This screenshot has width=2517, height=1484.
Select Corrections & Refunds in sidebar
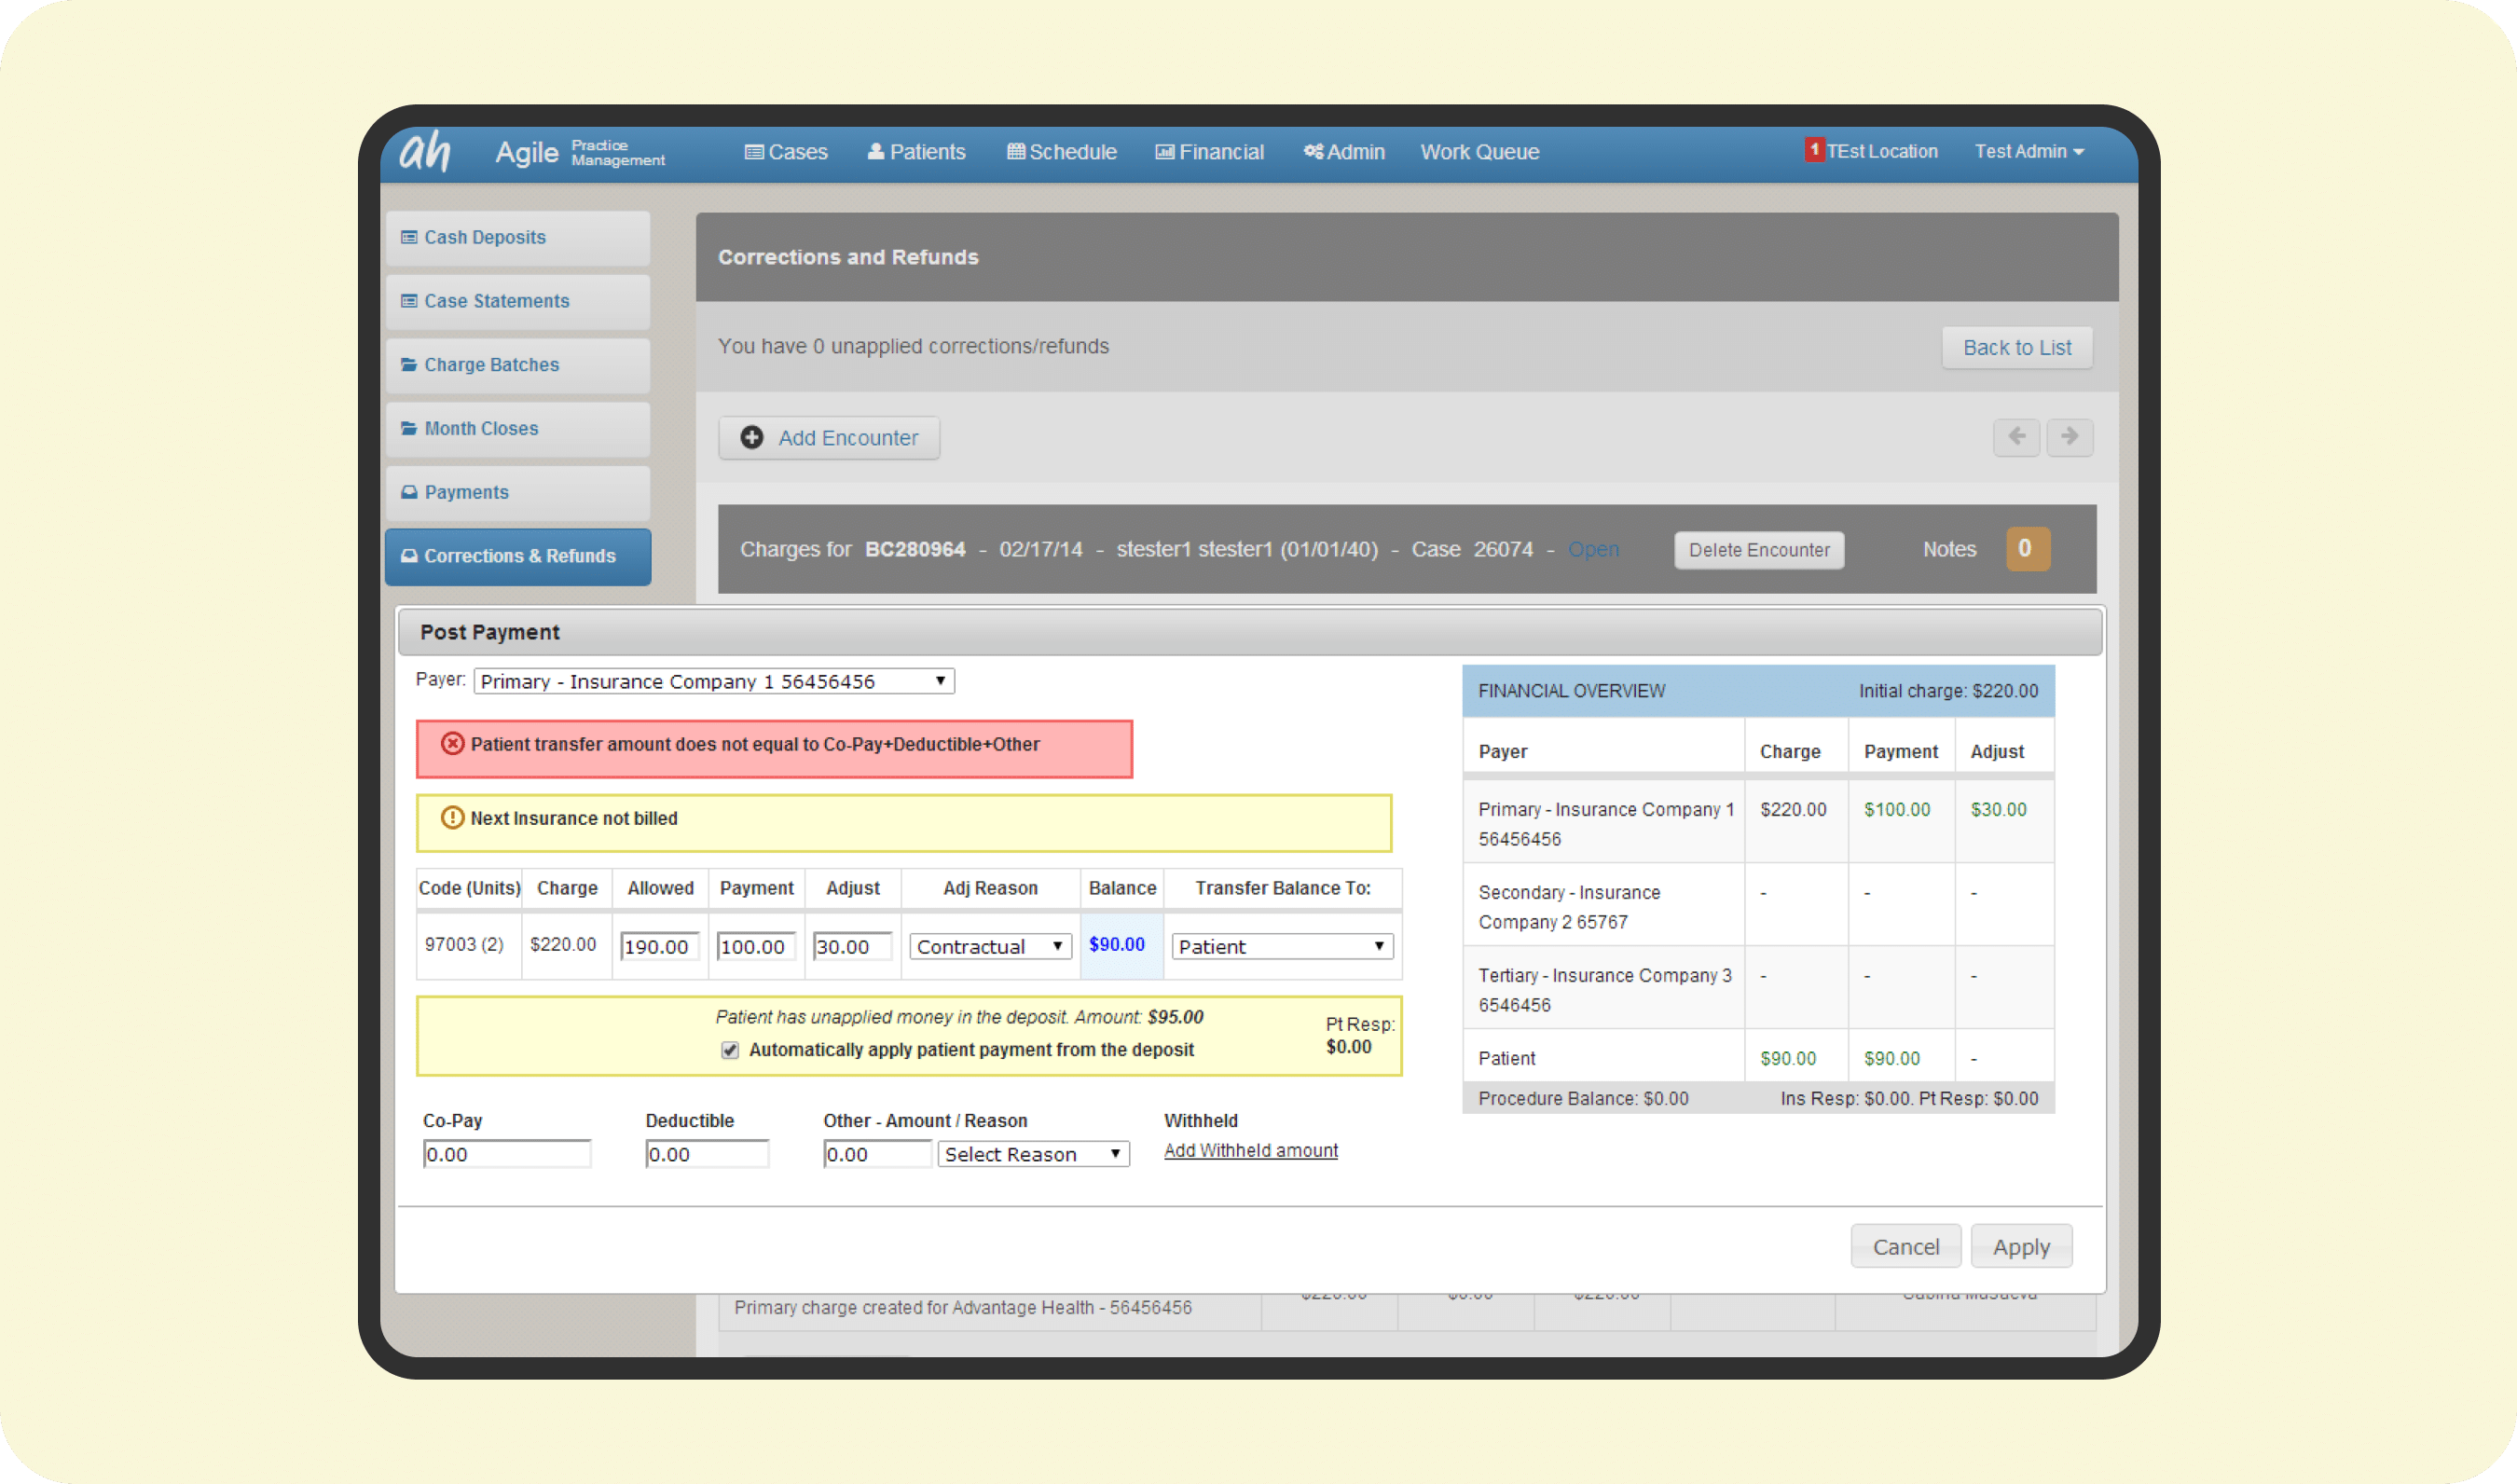518,557
